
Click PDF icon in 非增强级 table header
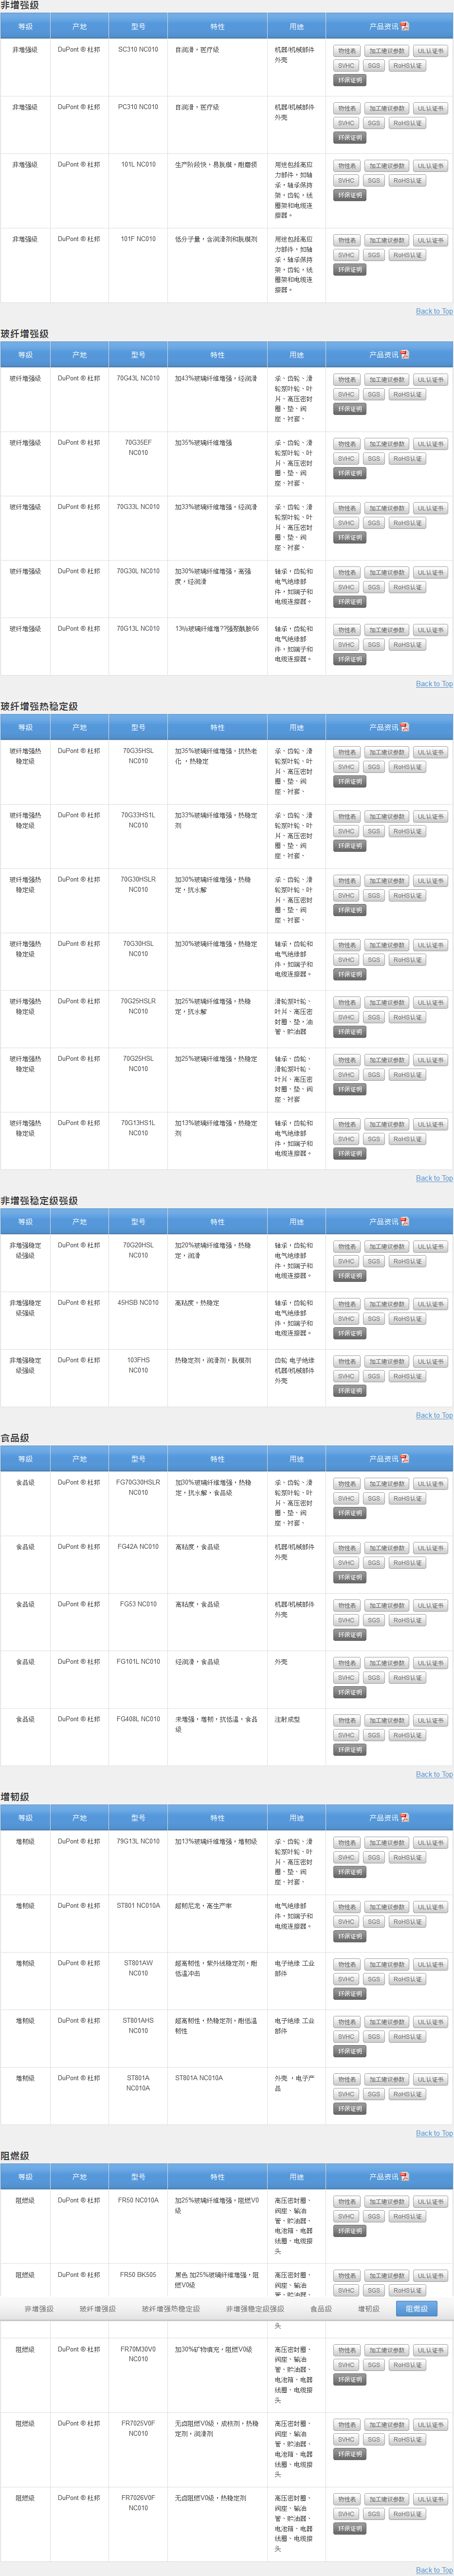click(404, 26)
